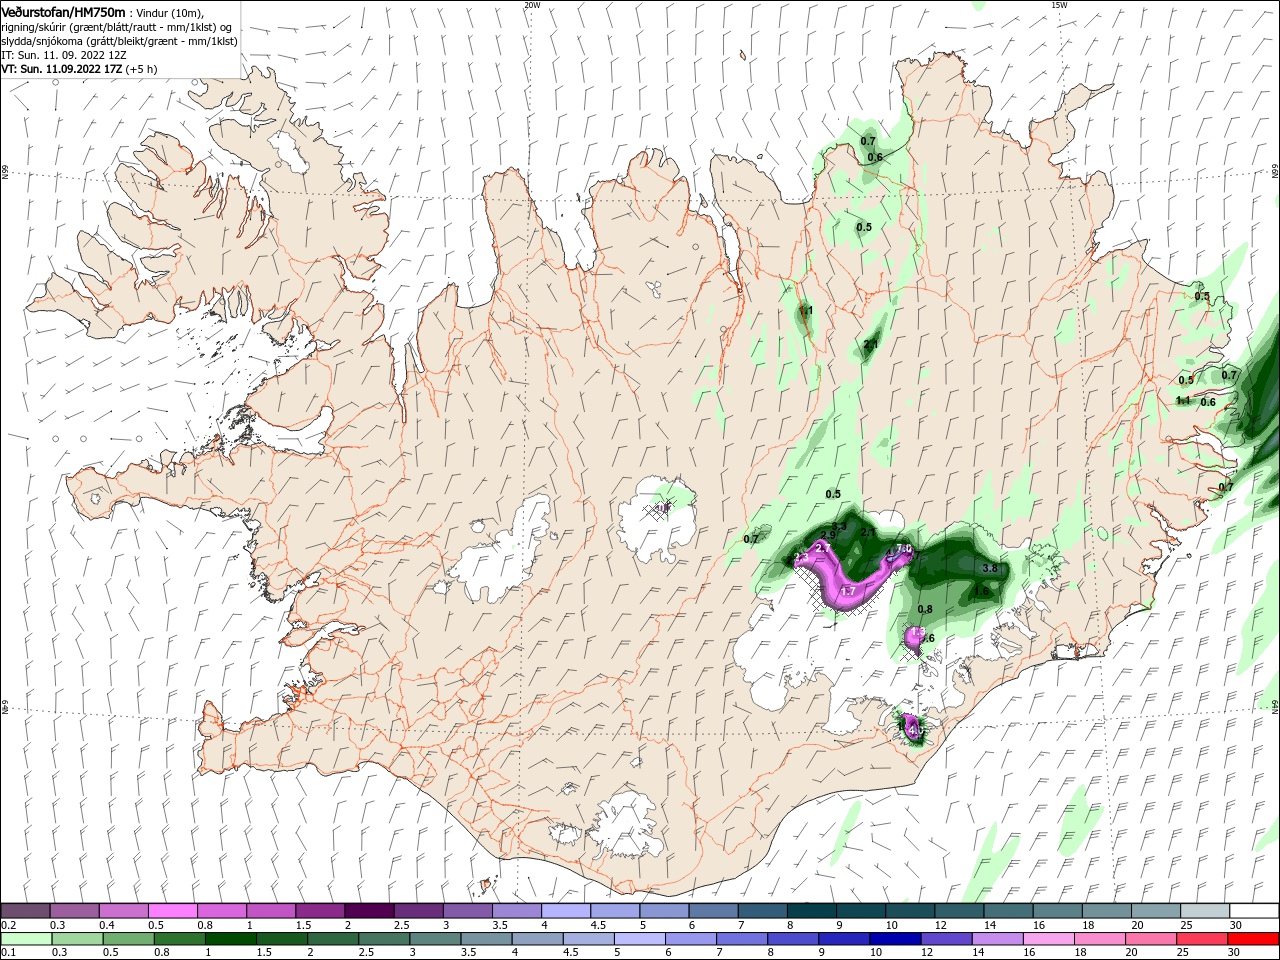This screenshot has width=1280, height=960.
Task: Click the white 1.7 value in the pink area
Action: [848, 592]
